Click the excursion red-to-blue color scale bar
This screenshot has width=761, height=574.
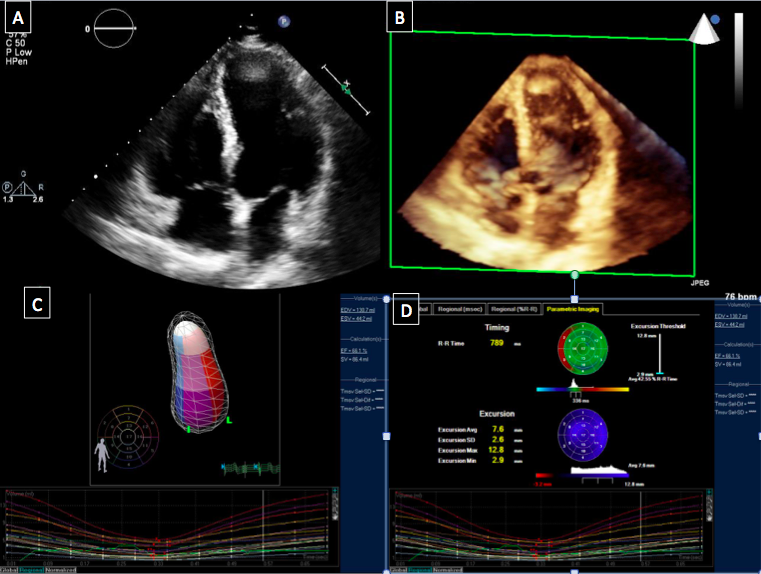pos(582,476)
